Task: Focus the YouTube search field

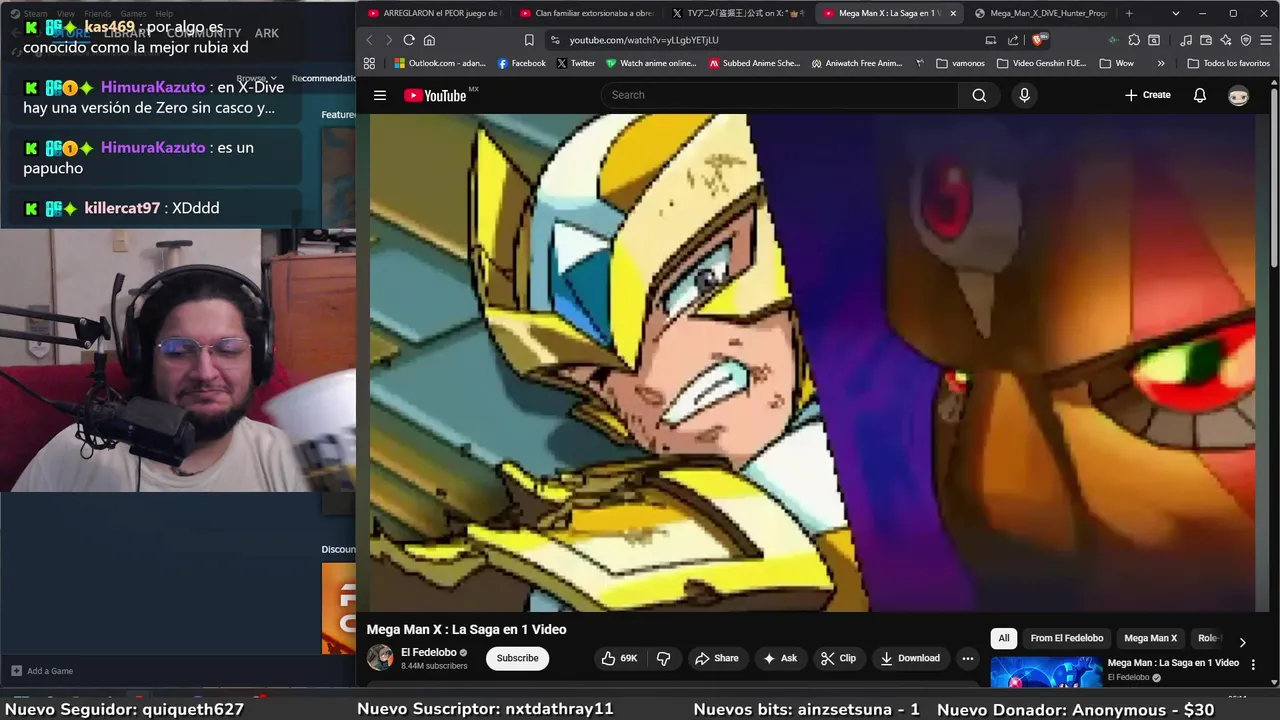Action: click(x=780, y=95)
